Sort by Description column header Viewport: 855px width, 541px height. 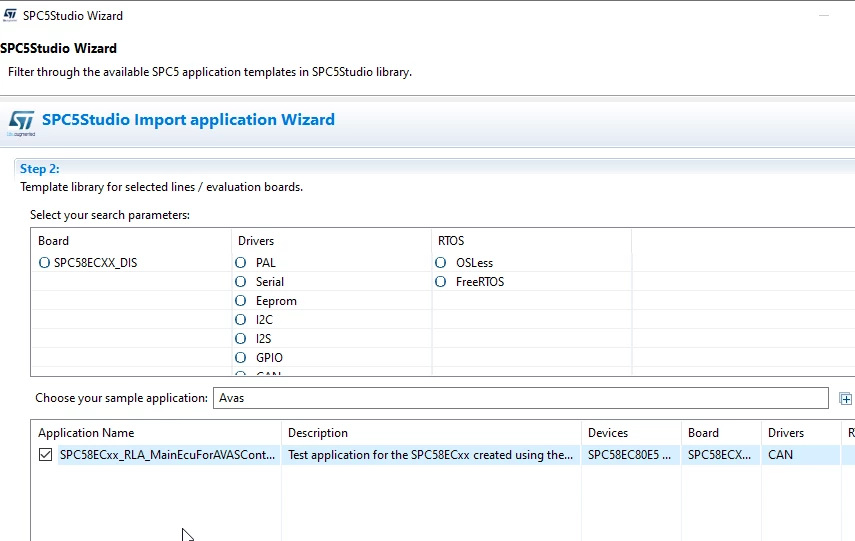pyautogui.click(x=318, y=433)
